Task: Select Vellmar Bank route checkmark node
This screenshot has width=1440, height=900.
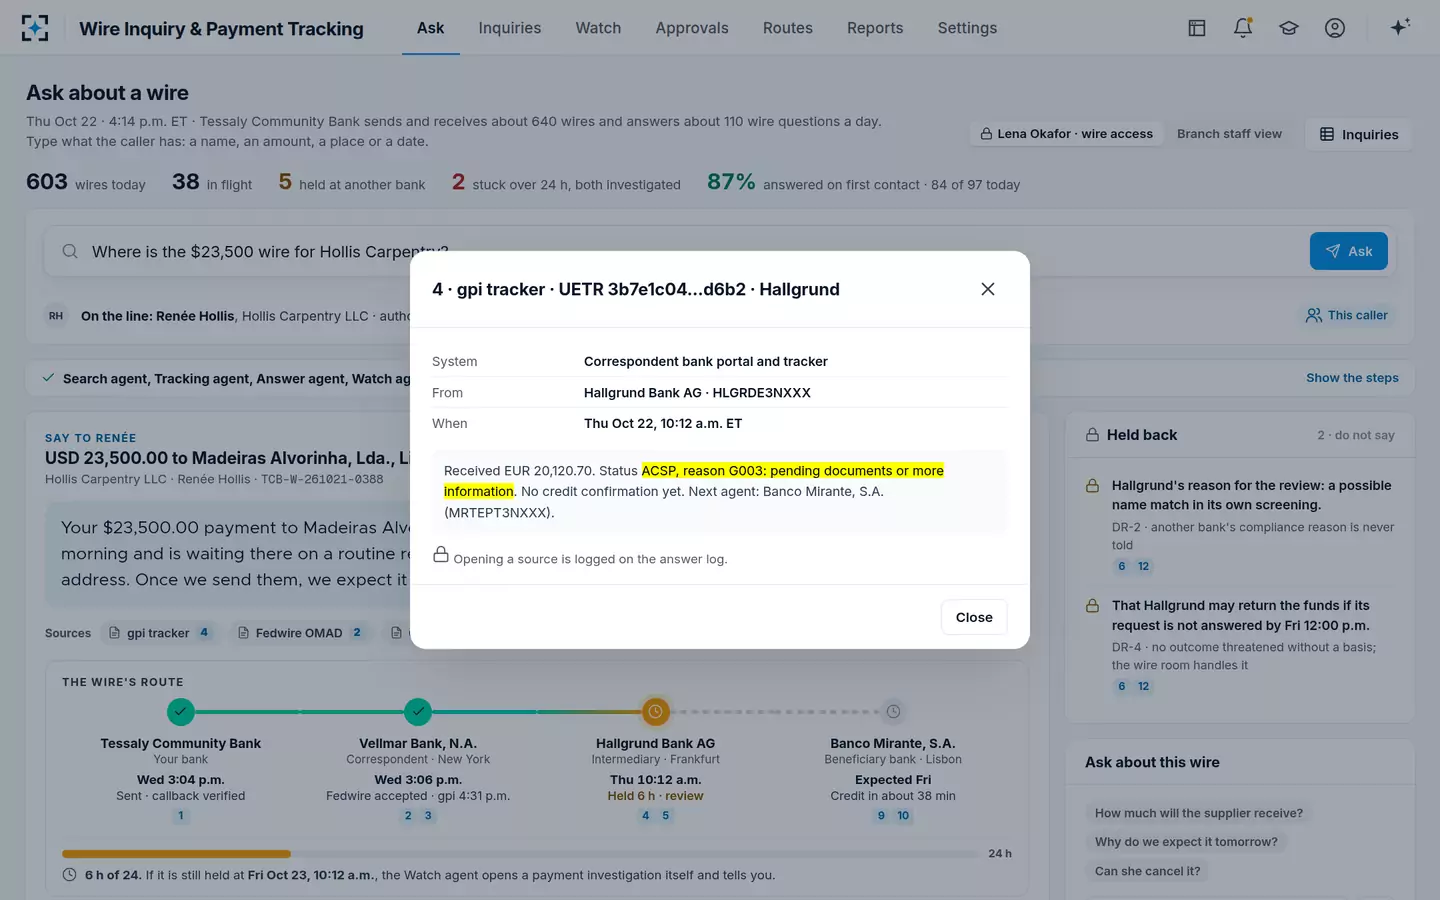Action: tap(418, 712)
